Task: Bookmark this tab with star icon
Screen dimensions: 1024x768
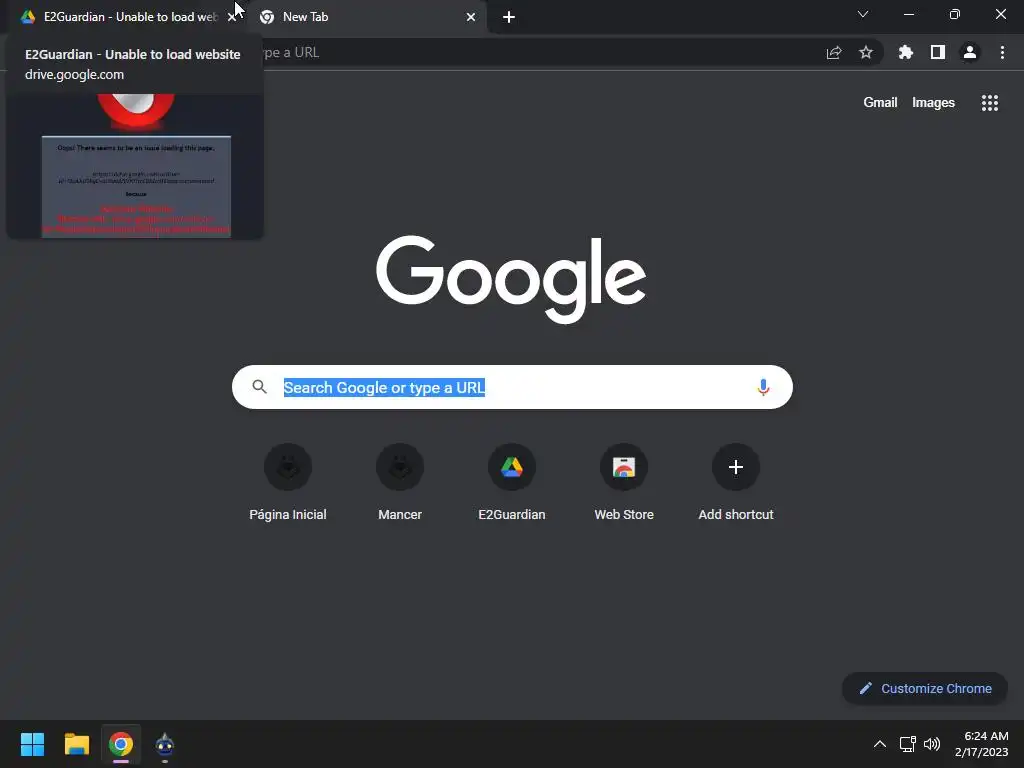Action: tap(866, 53)
